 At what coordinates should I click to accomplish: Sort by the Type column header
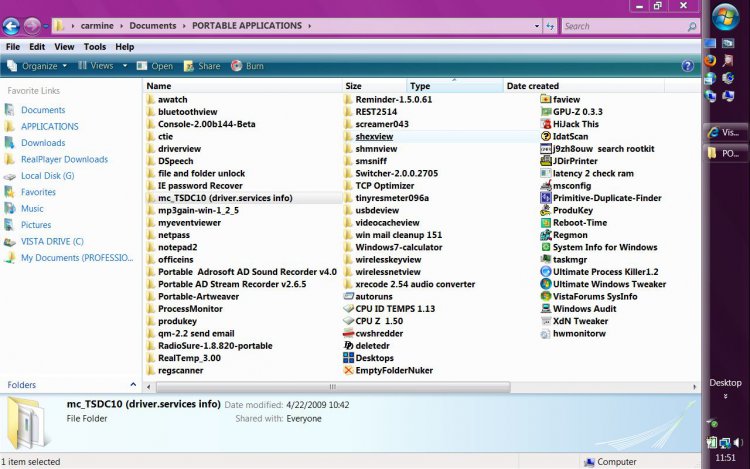[454, 86]
